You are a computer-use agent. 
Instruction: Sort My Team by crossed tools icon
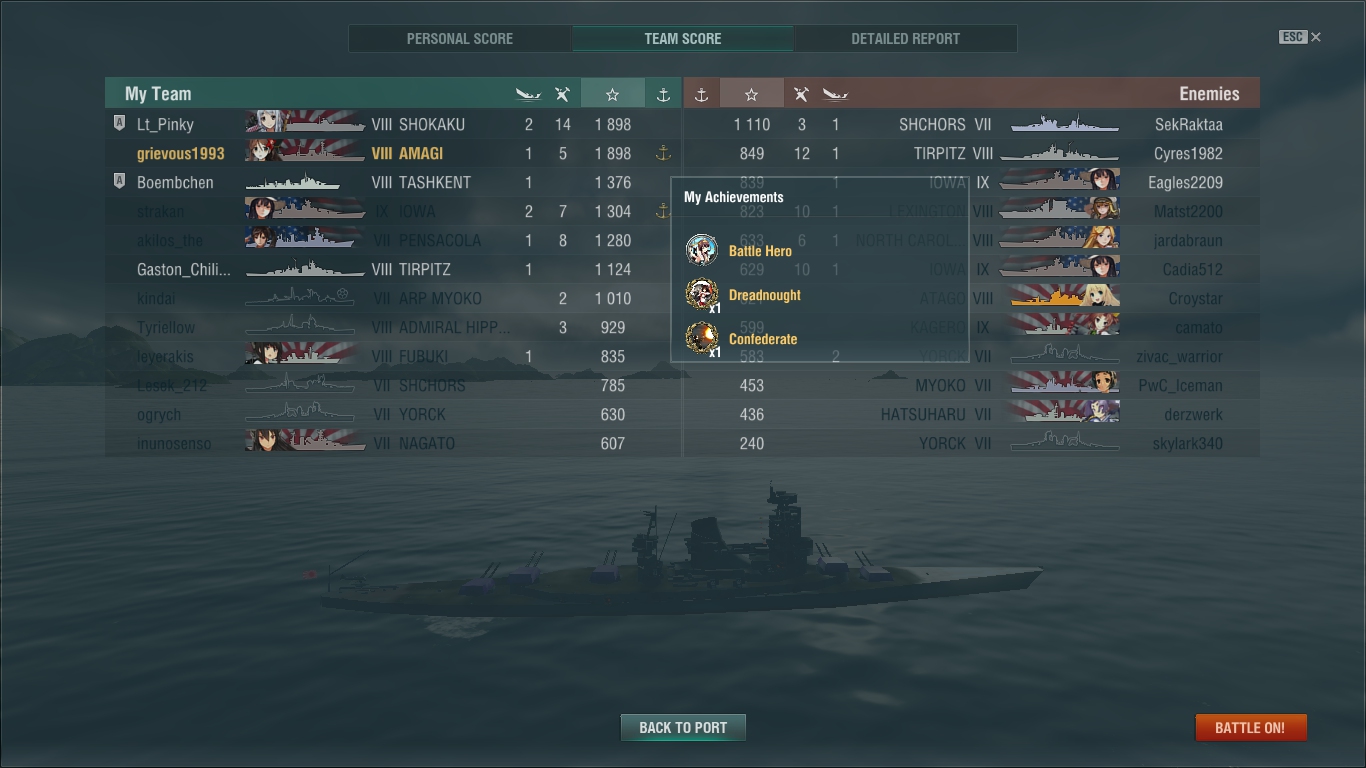[562, 94]
